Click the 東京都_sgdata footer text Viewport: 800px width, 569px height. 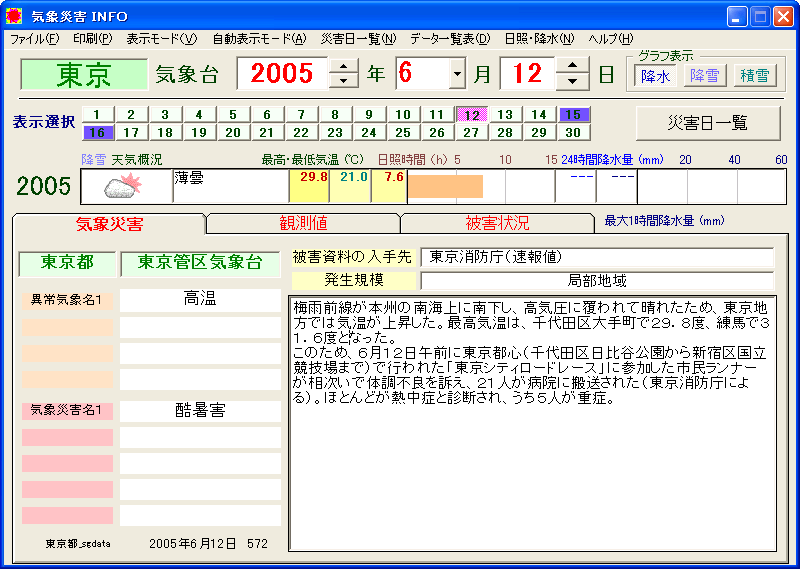click(78, 544)
